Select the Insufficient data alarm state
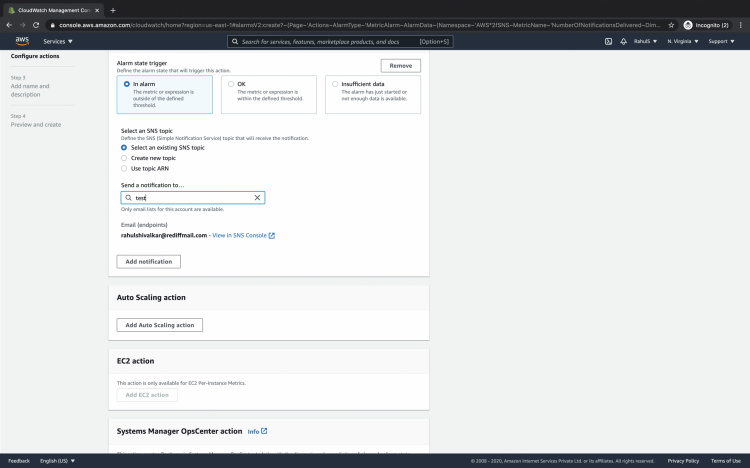This screenshot has width=750, height=468. [x=335, y=84]
